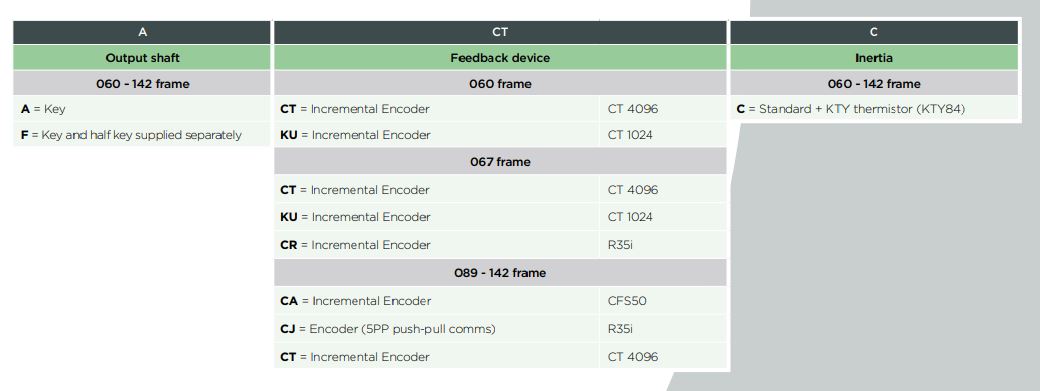Select the 'CR = Incremental Encoder' row
1040x391 pixels.
500,245
